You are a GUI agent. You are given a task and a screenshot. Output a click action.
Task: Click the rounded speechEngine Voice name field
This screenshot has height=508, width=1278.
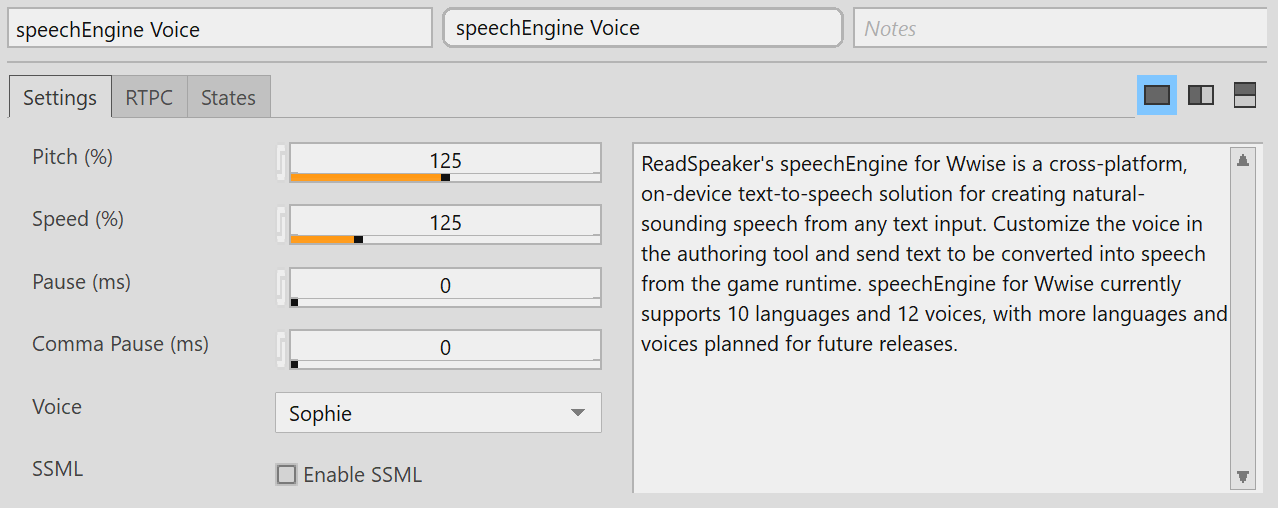tap(642, 29)
